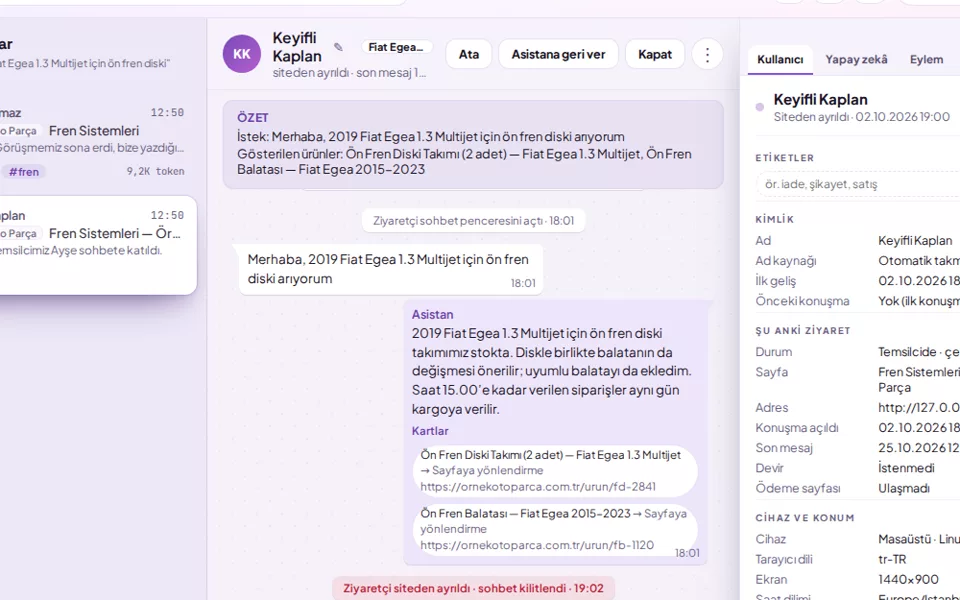This screenshot has width=960, height=600.
Task: Switch to the Kullanıcı tab
Action: point(780,59)
